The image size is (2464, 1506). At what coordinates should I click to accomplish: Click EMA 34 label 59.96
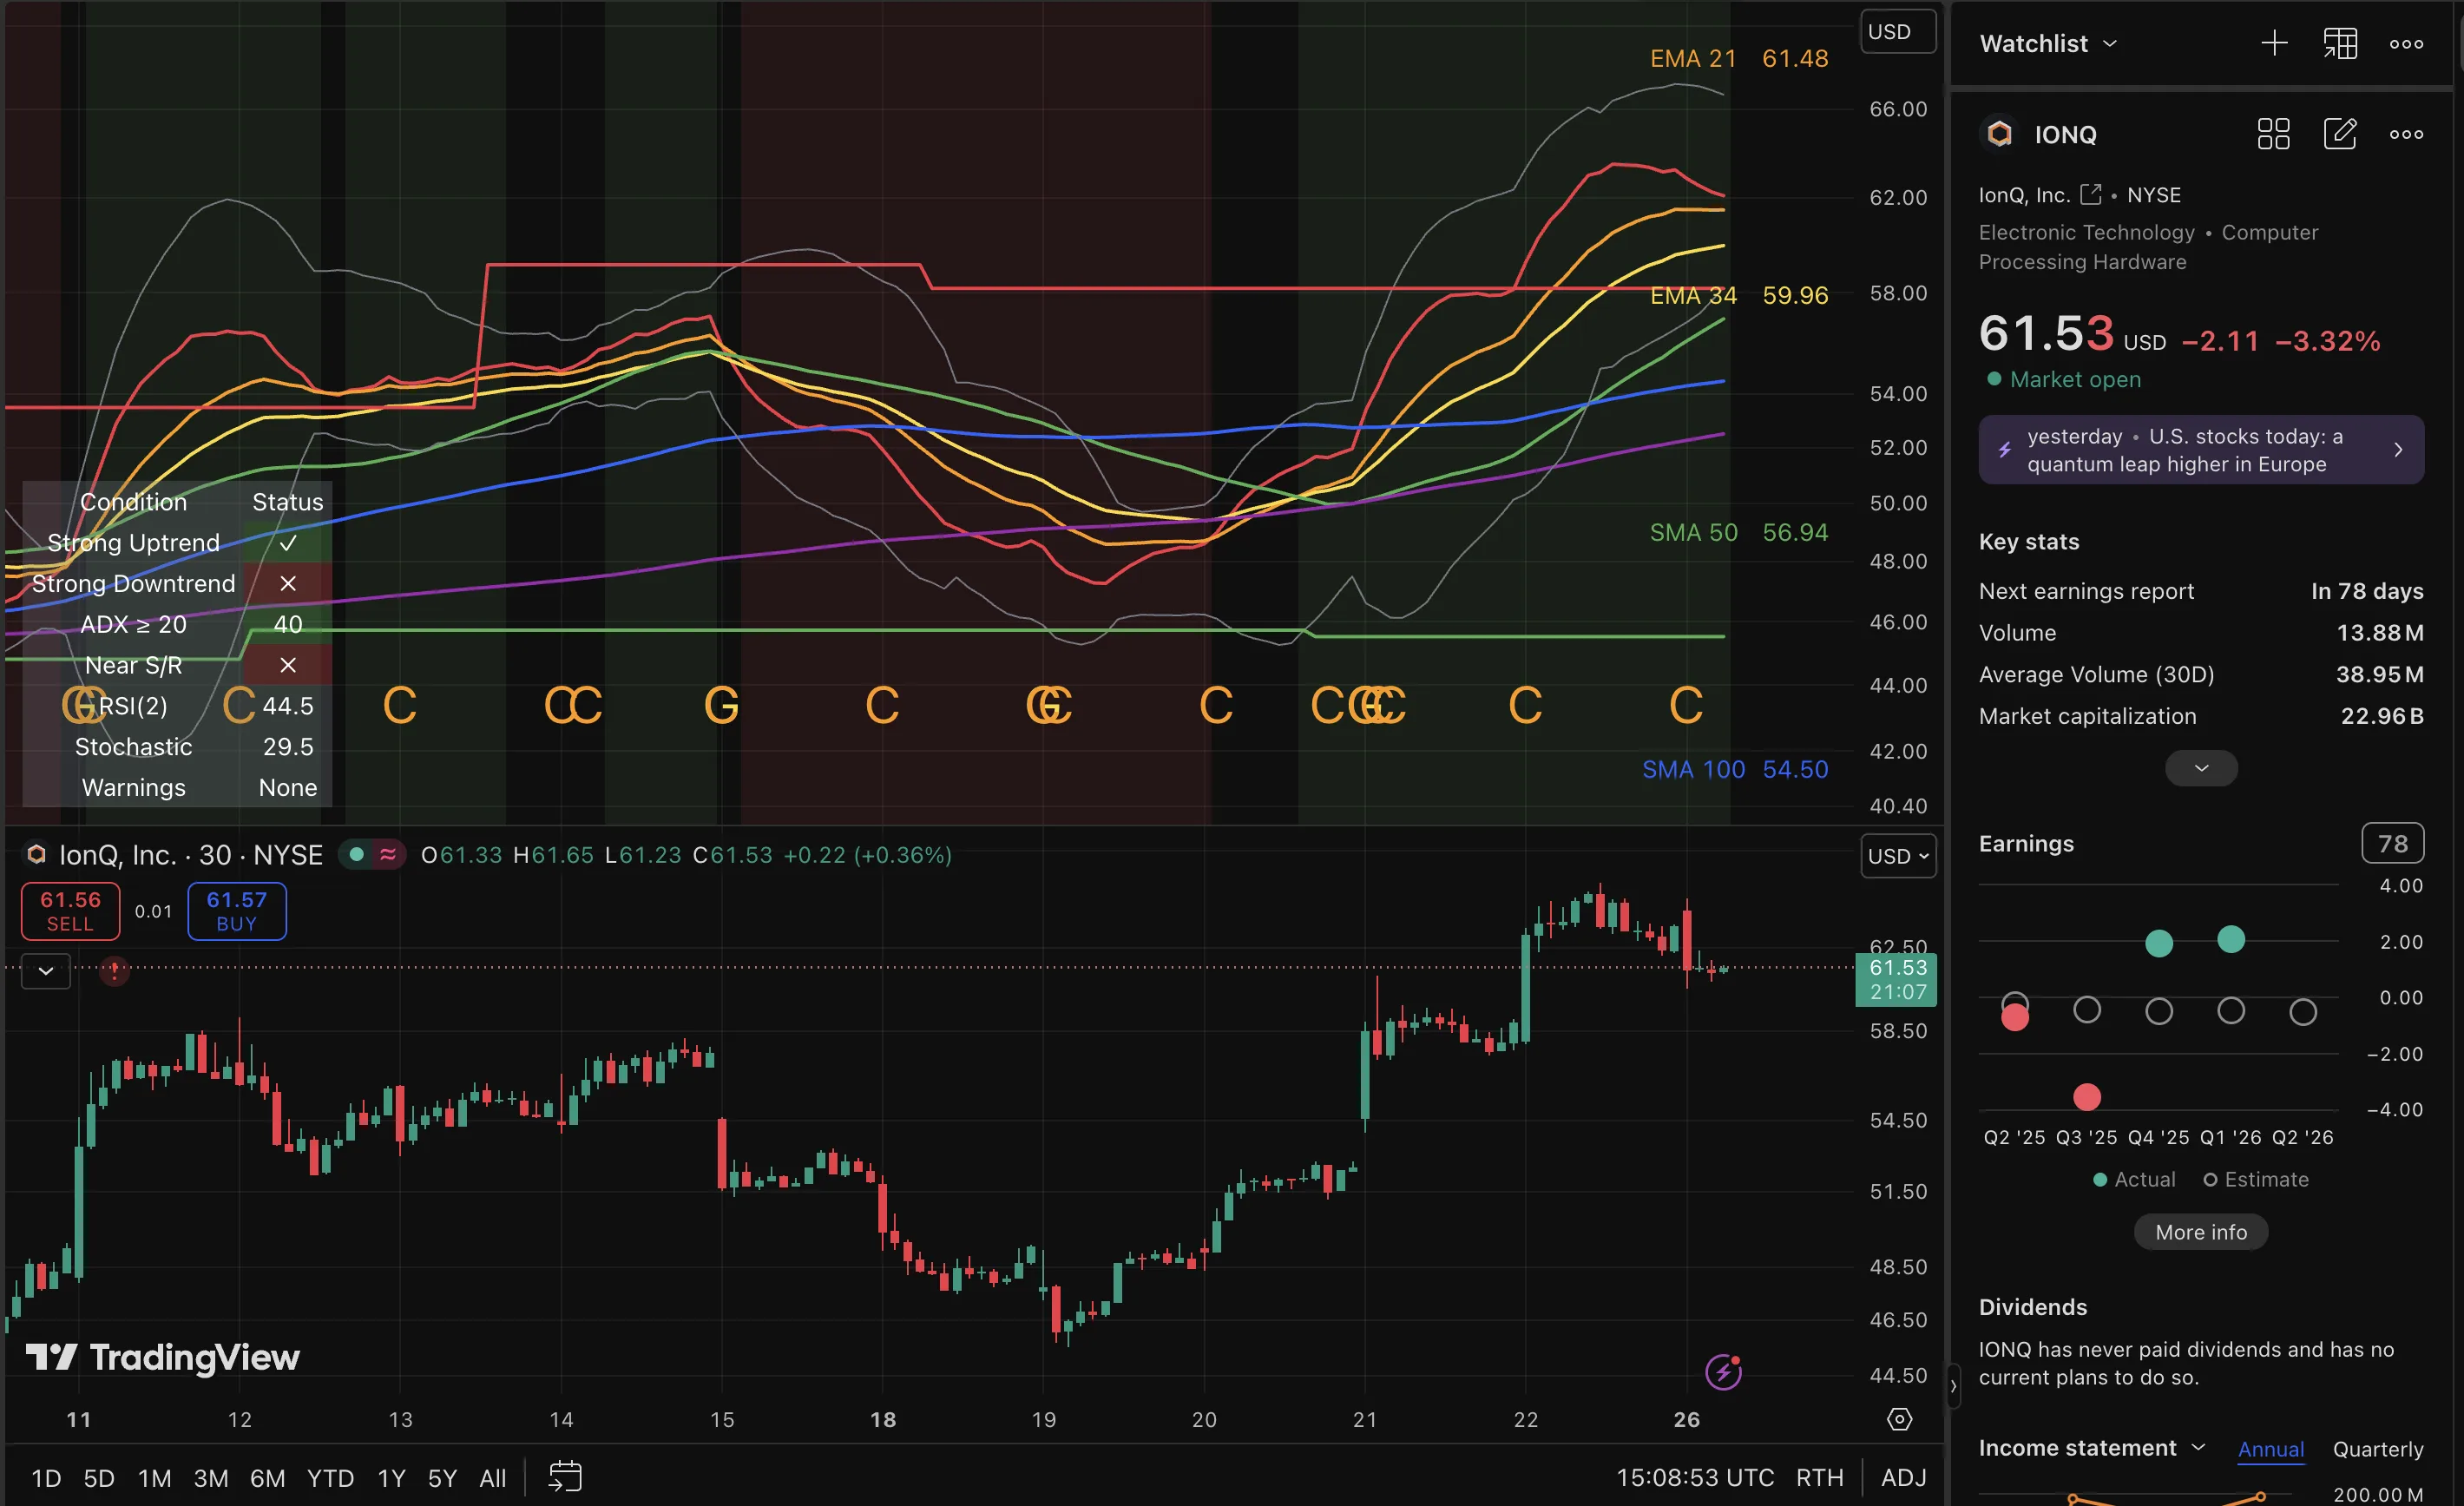coord(1738,295)
